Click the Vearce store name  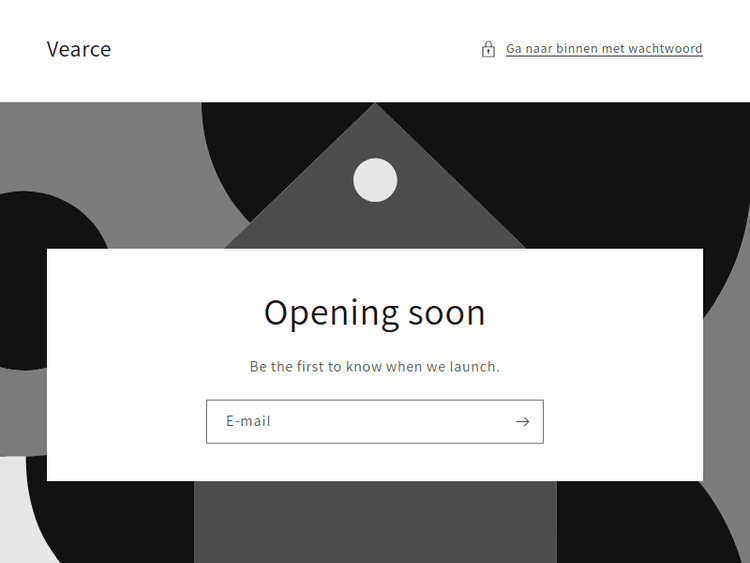click(79, 49)
